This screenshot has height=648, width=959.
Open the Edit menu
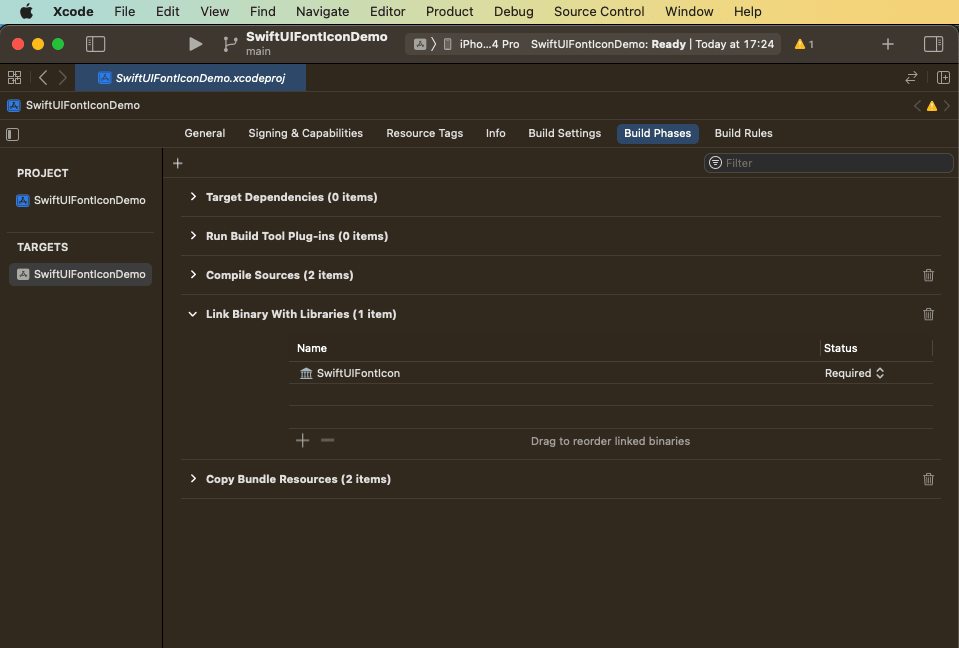pyautogui.click(x=168, y=12)
